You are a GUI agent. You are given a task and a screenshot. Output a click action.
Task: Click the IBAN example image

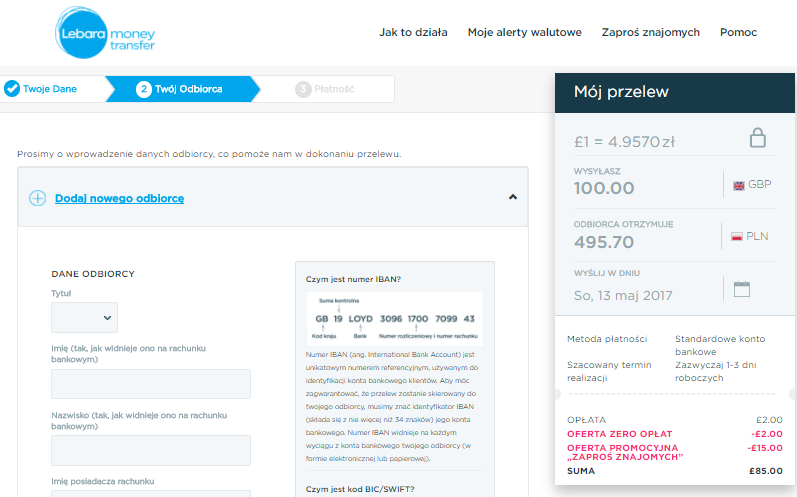coord(394,319)
